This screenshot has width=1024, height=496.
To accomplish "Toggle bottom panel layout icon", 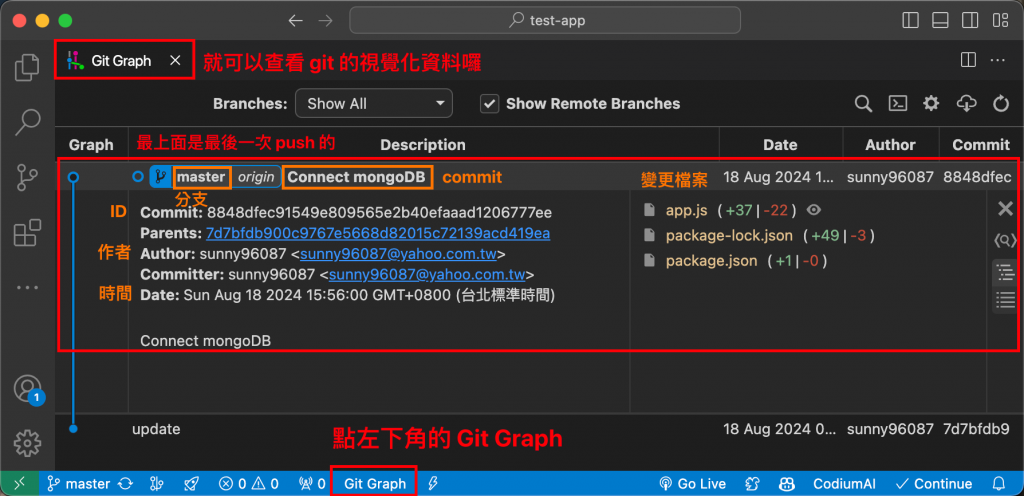I will [x=940, y=20].
